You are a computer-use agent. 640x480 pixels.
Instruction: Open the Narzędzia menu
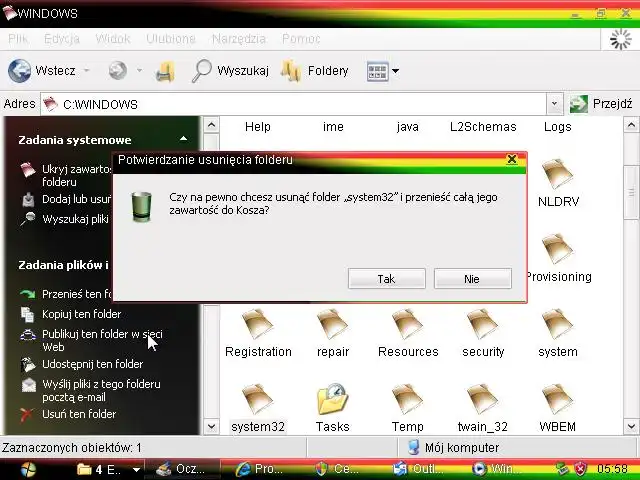[x=239, y=39]
